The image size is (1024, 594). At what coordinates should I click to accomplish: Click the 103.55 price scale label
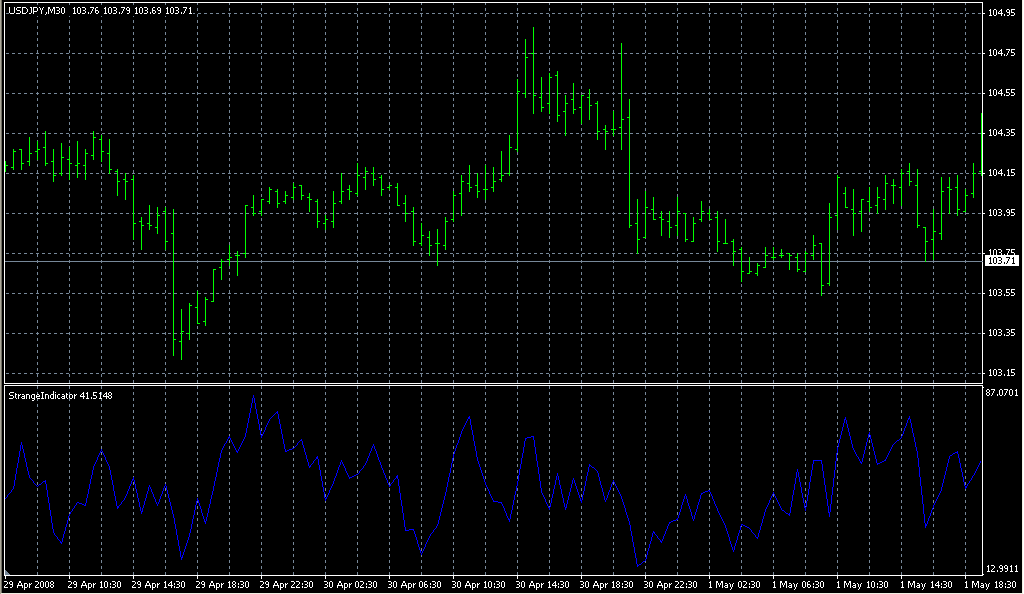[x=1001, y=293]
